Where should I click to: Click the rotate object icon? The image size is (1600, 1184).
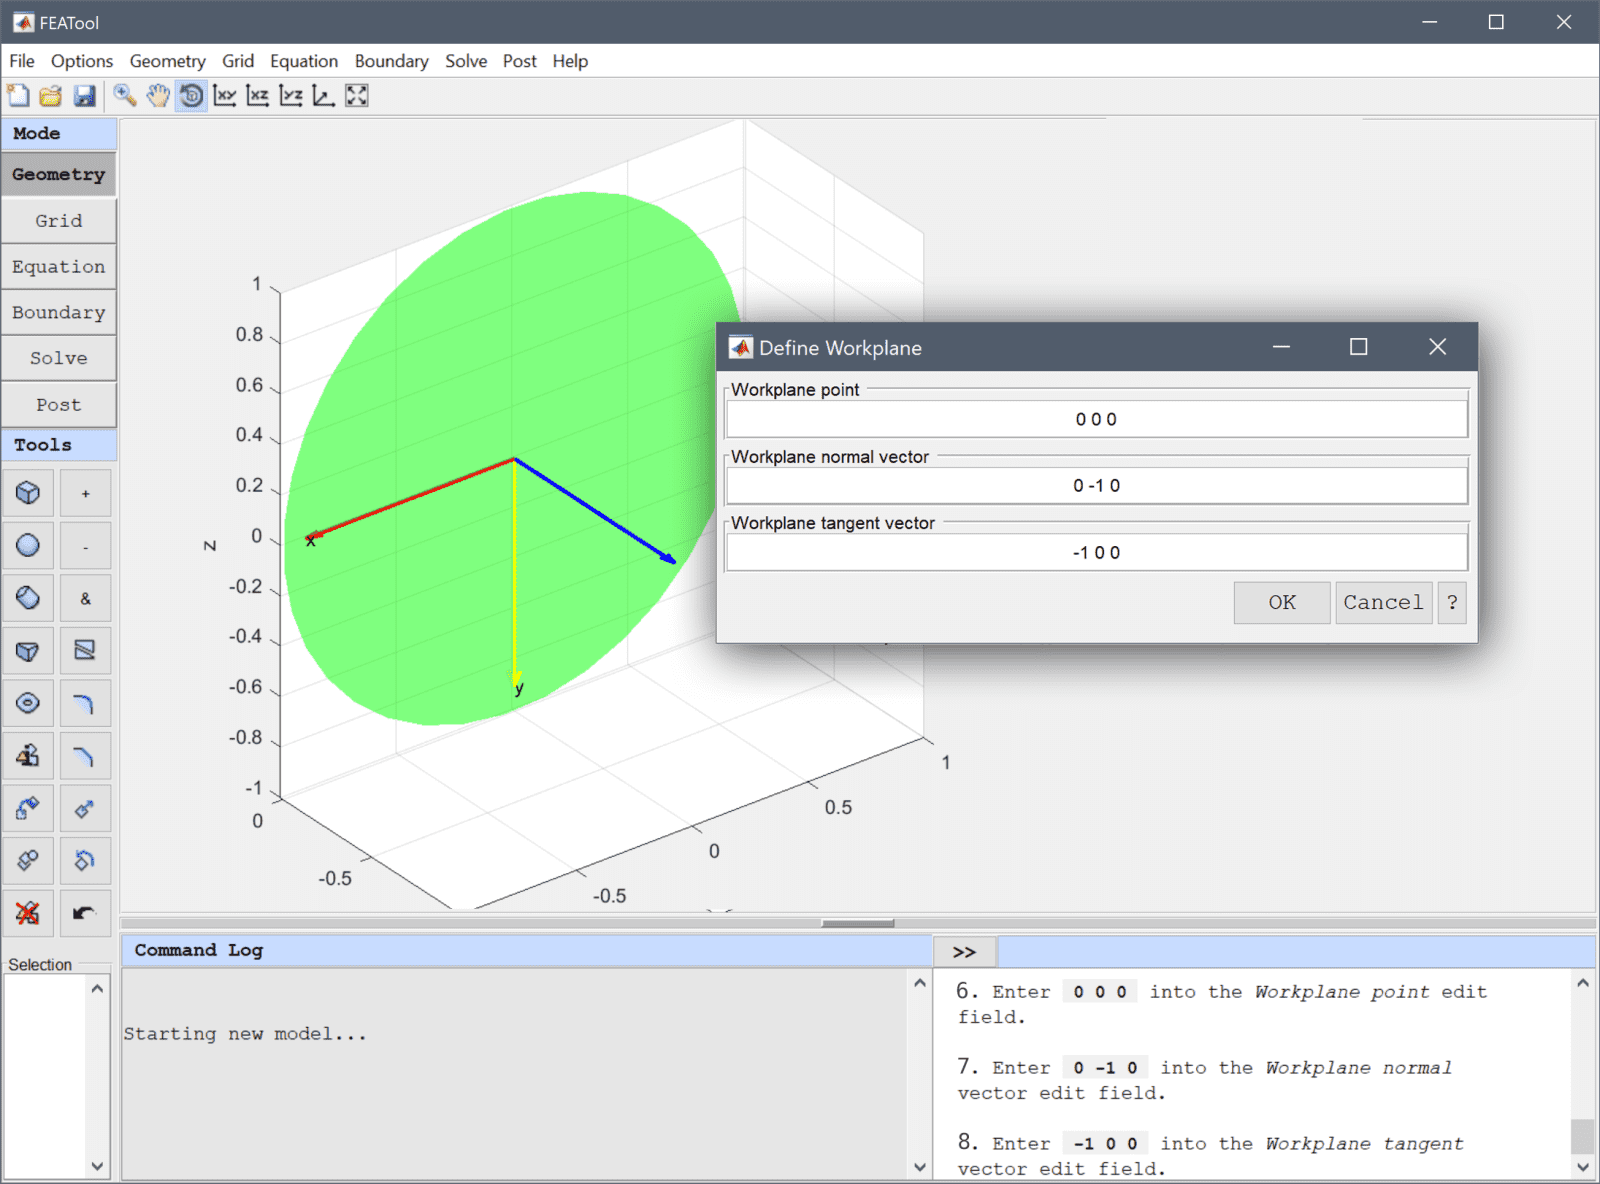[85, 860]
